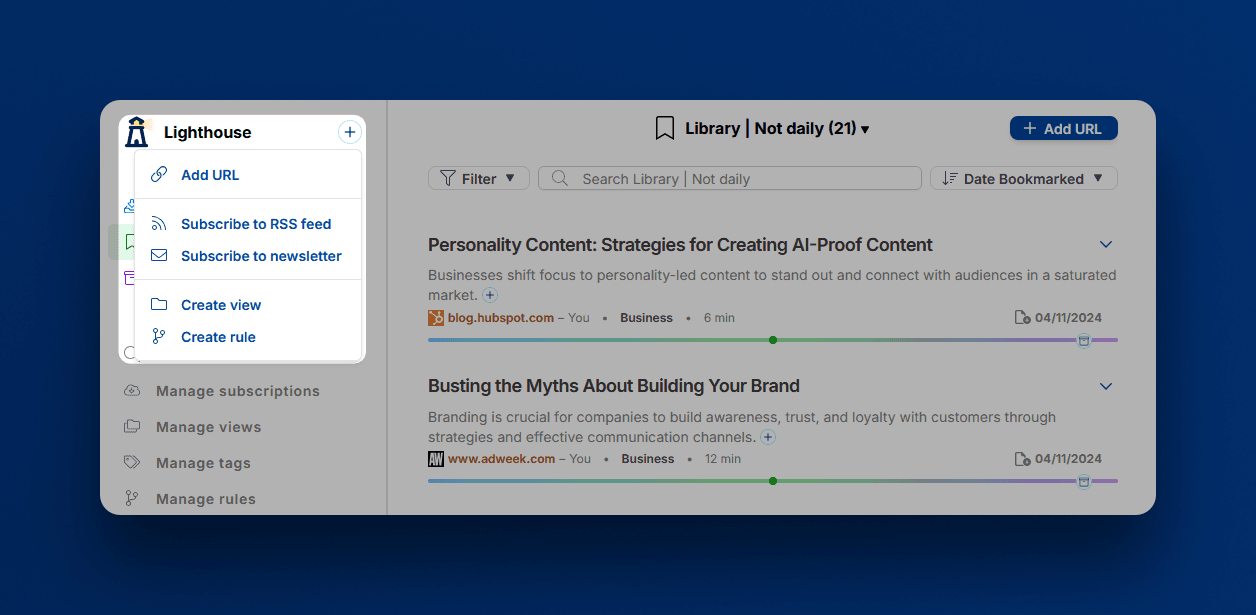Screen dimensions: 1256x615
Task: Choose Create rule from the menu
Action: pyautogui.click(x=218, y=337)
